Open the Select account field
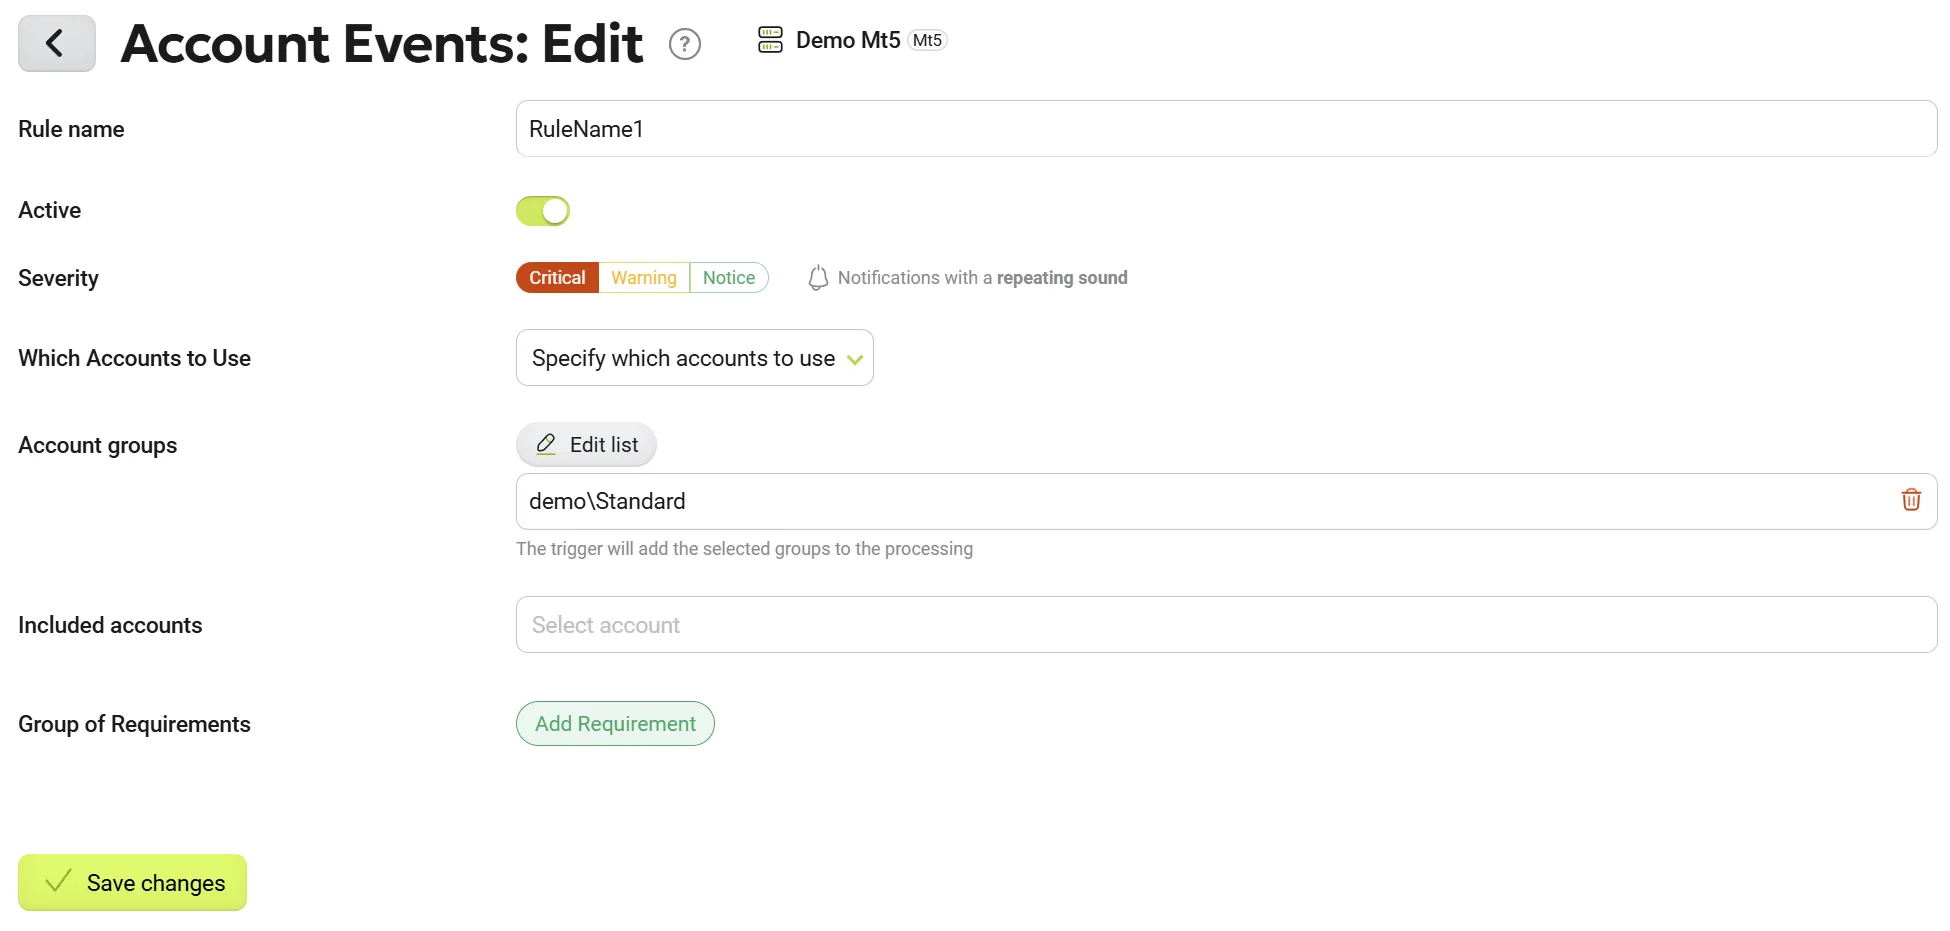1950x931 pixels. 1226,625
